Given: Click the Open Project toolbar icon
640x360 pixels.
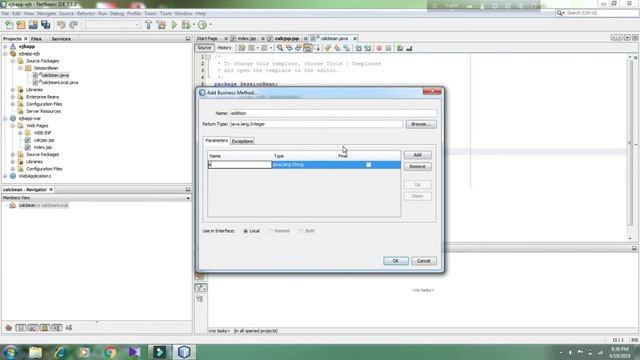Looking at the screenshot, I should (33, 25).
